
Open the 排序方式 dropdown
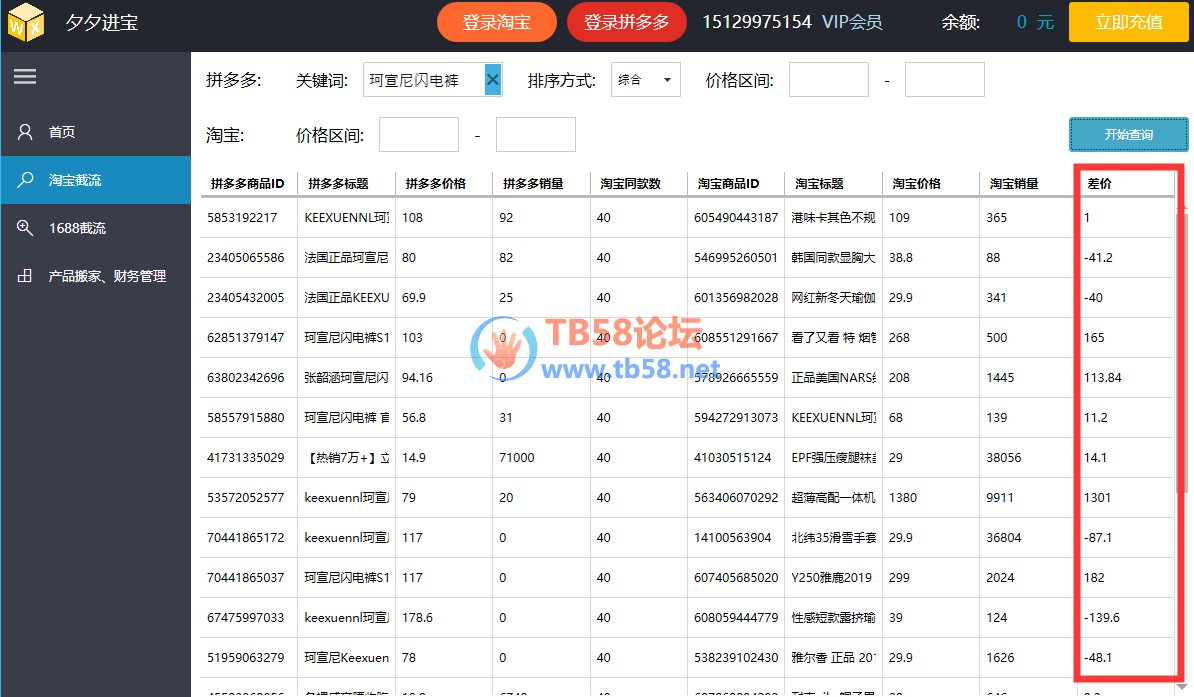tap(646, 80)
